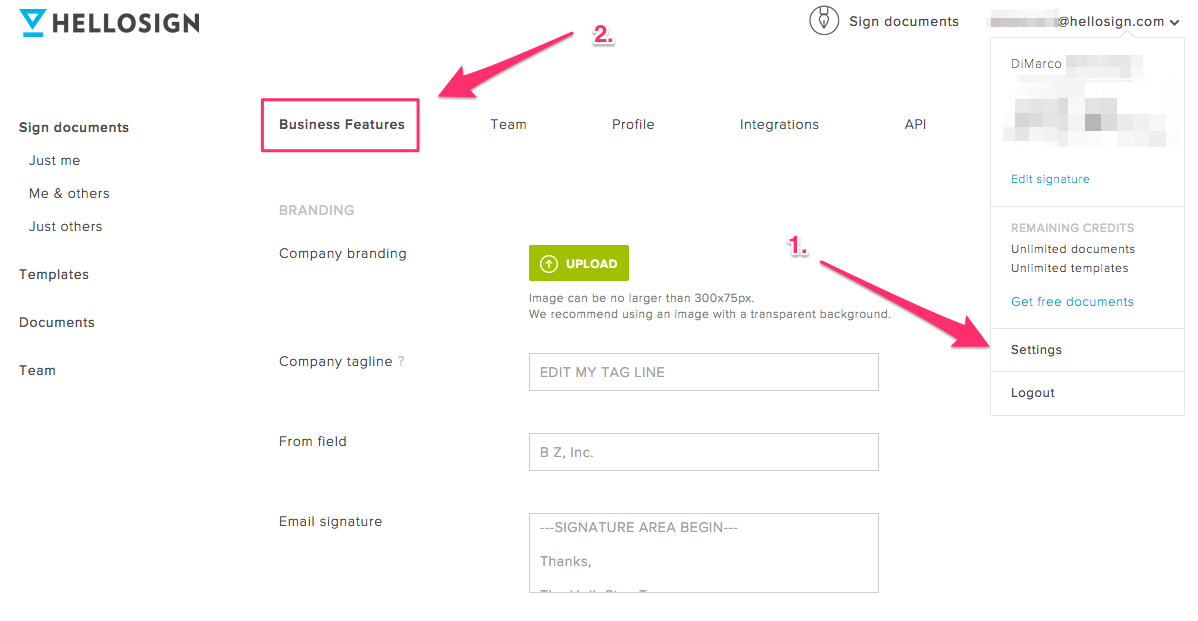Select Just me in the sidebar
Screen dimensions: 1198x621
(54, 160)
